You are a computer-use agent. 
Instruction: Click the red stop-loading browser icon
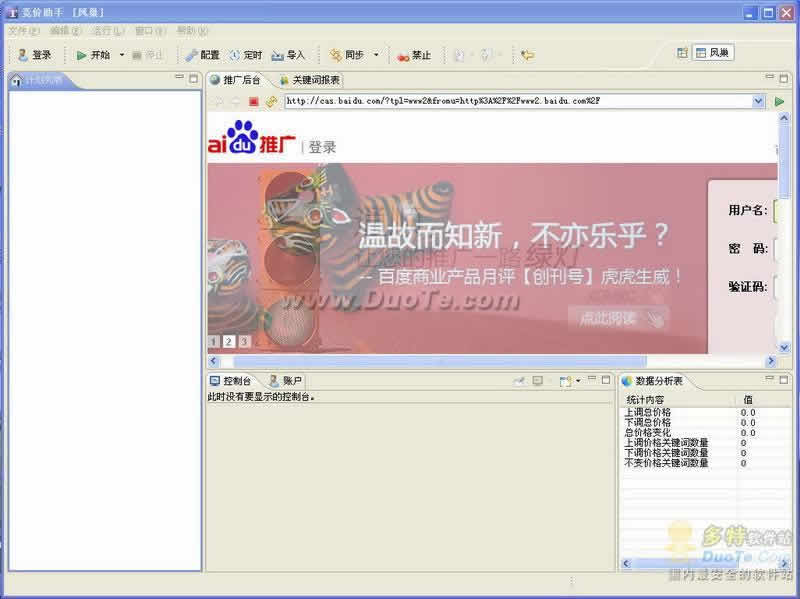click(254, 101)
